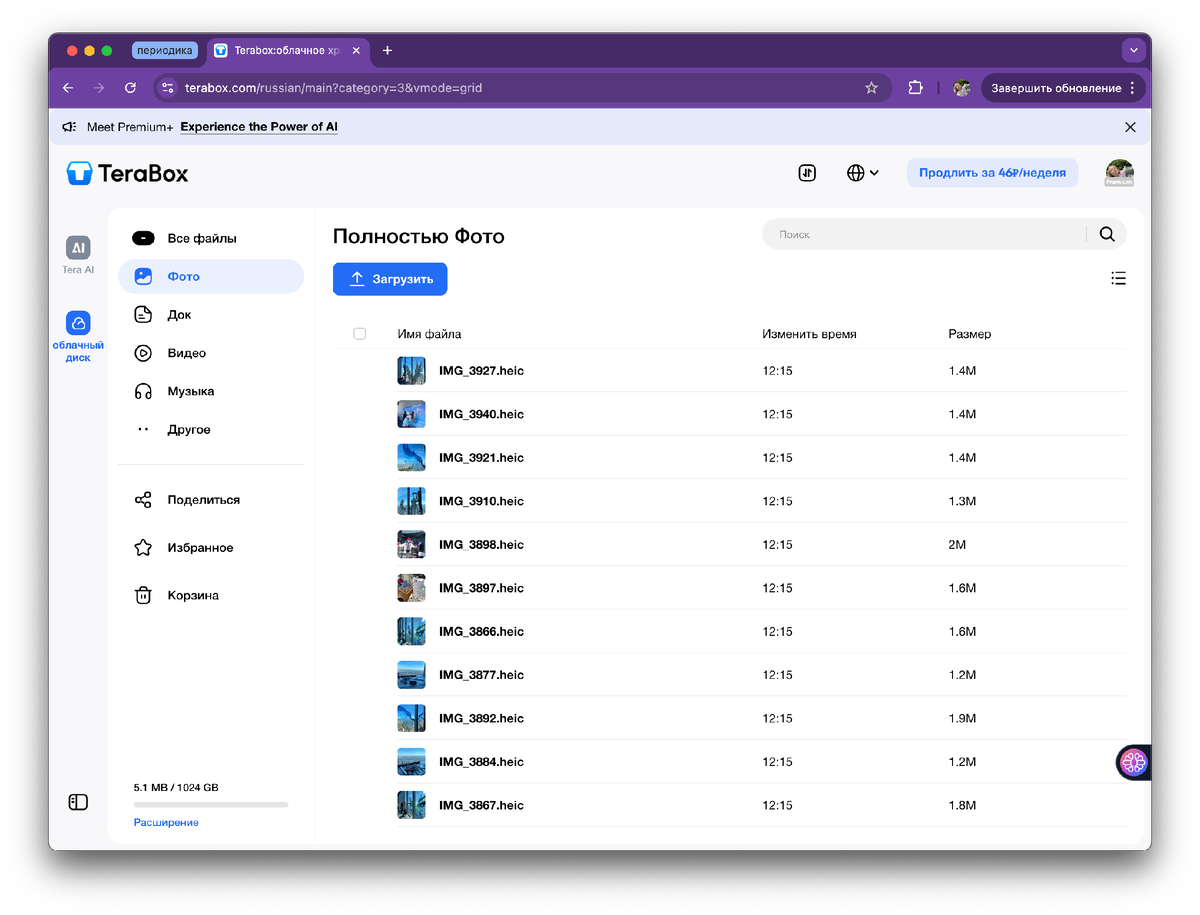
Task: Open the Другое category
Action: [x=211, y=429]
